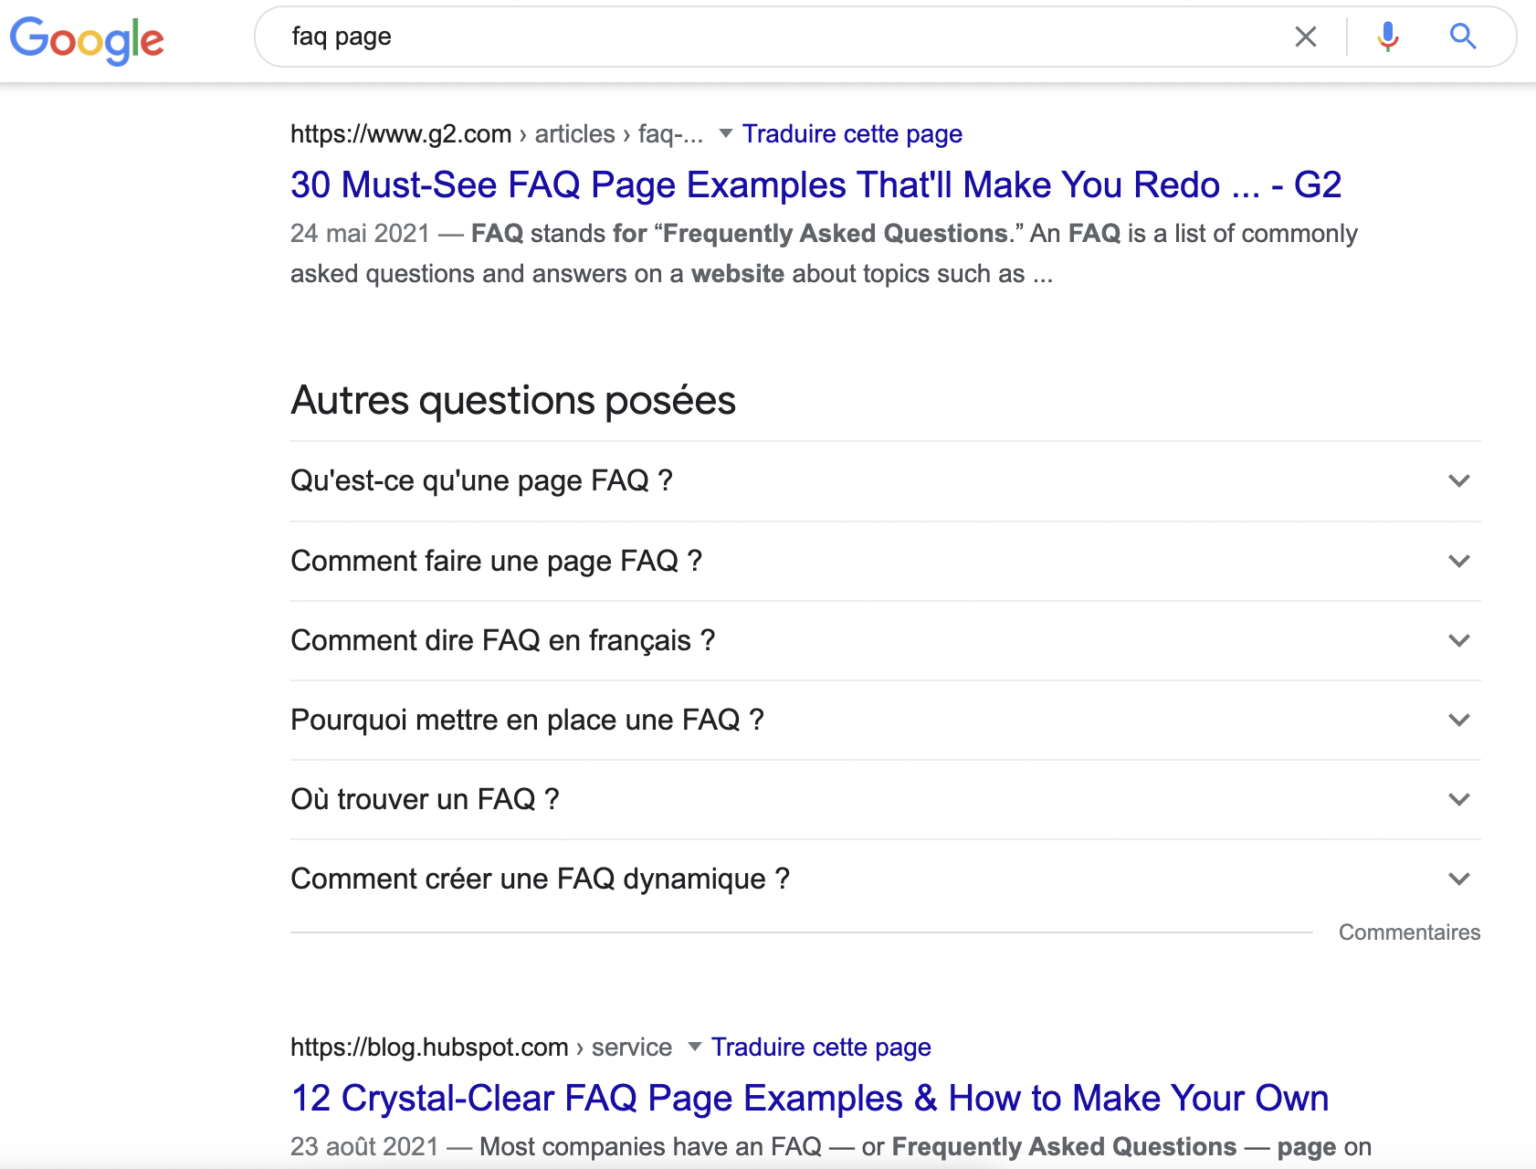Click the "Commentaires" feedback link

pos(1409,931)
